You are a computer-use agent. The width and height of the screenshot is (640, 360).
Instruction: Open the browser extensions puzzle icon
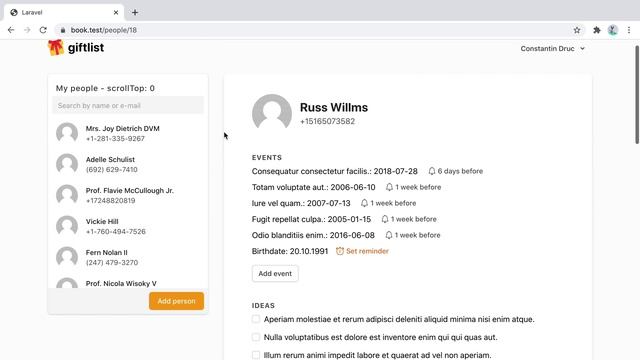click(597, 30)
